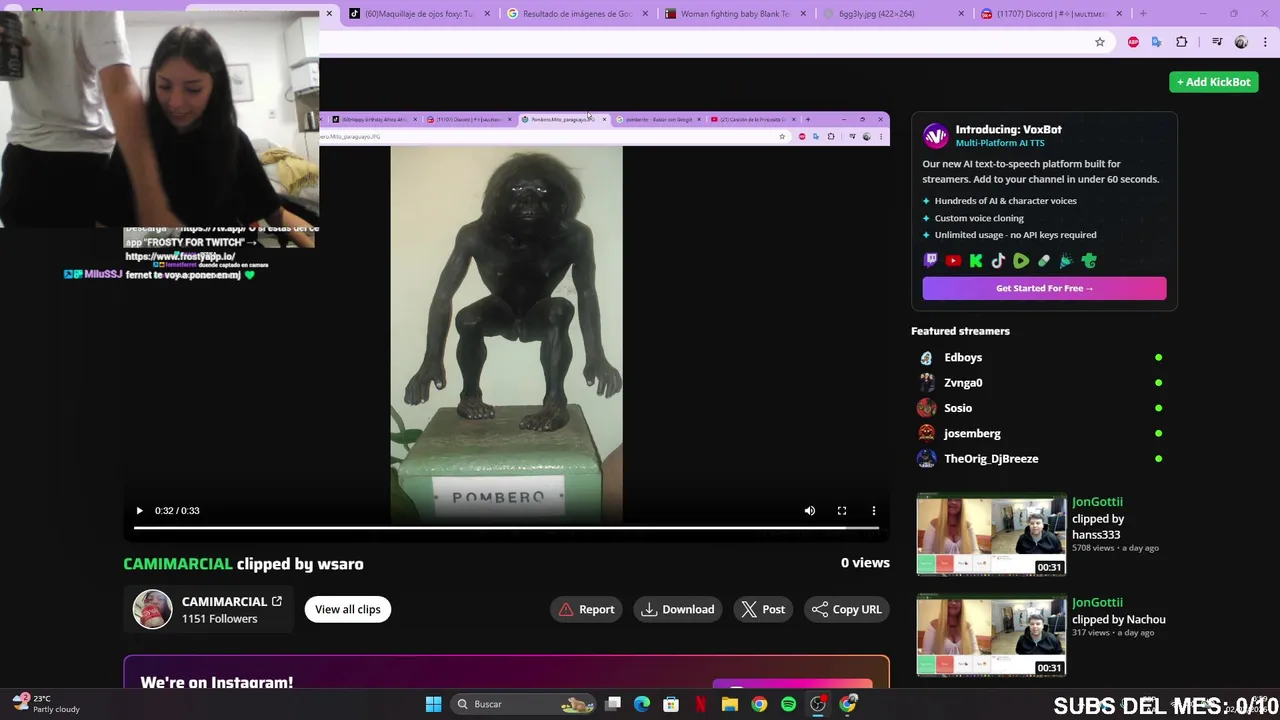Image resolution: width=1280 pixels, height=720 pixels.
Task: Close the 6gg3ly.jpg tab
Action: pos(961,14)
